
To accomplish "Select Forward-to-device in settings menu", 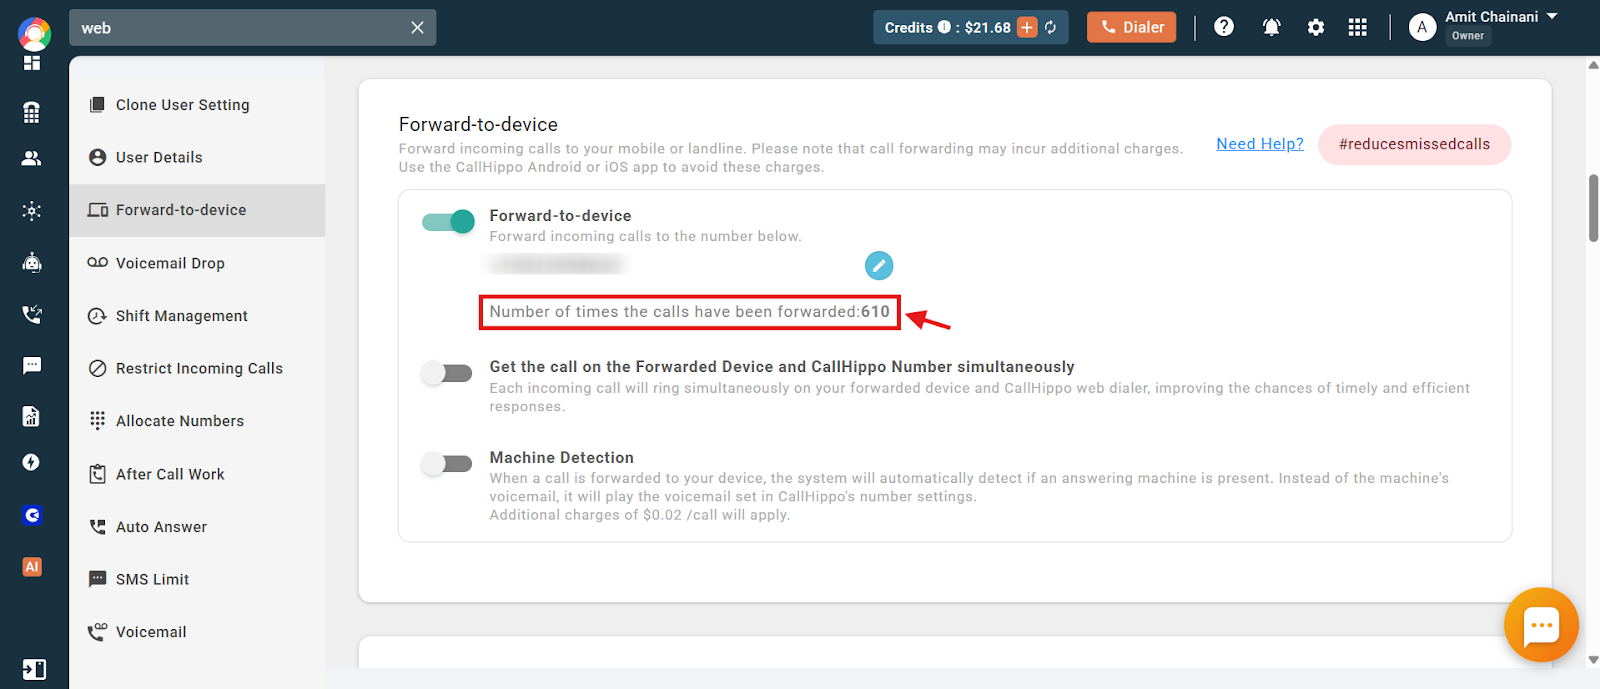I will [x=197, y=210].
